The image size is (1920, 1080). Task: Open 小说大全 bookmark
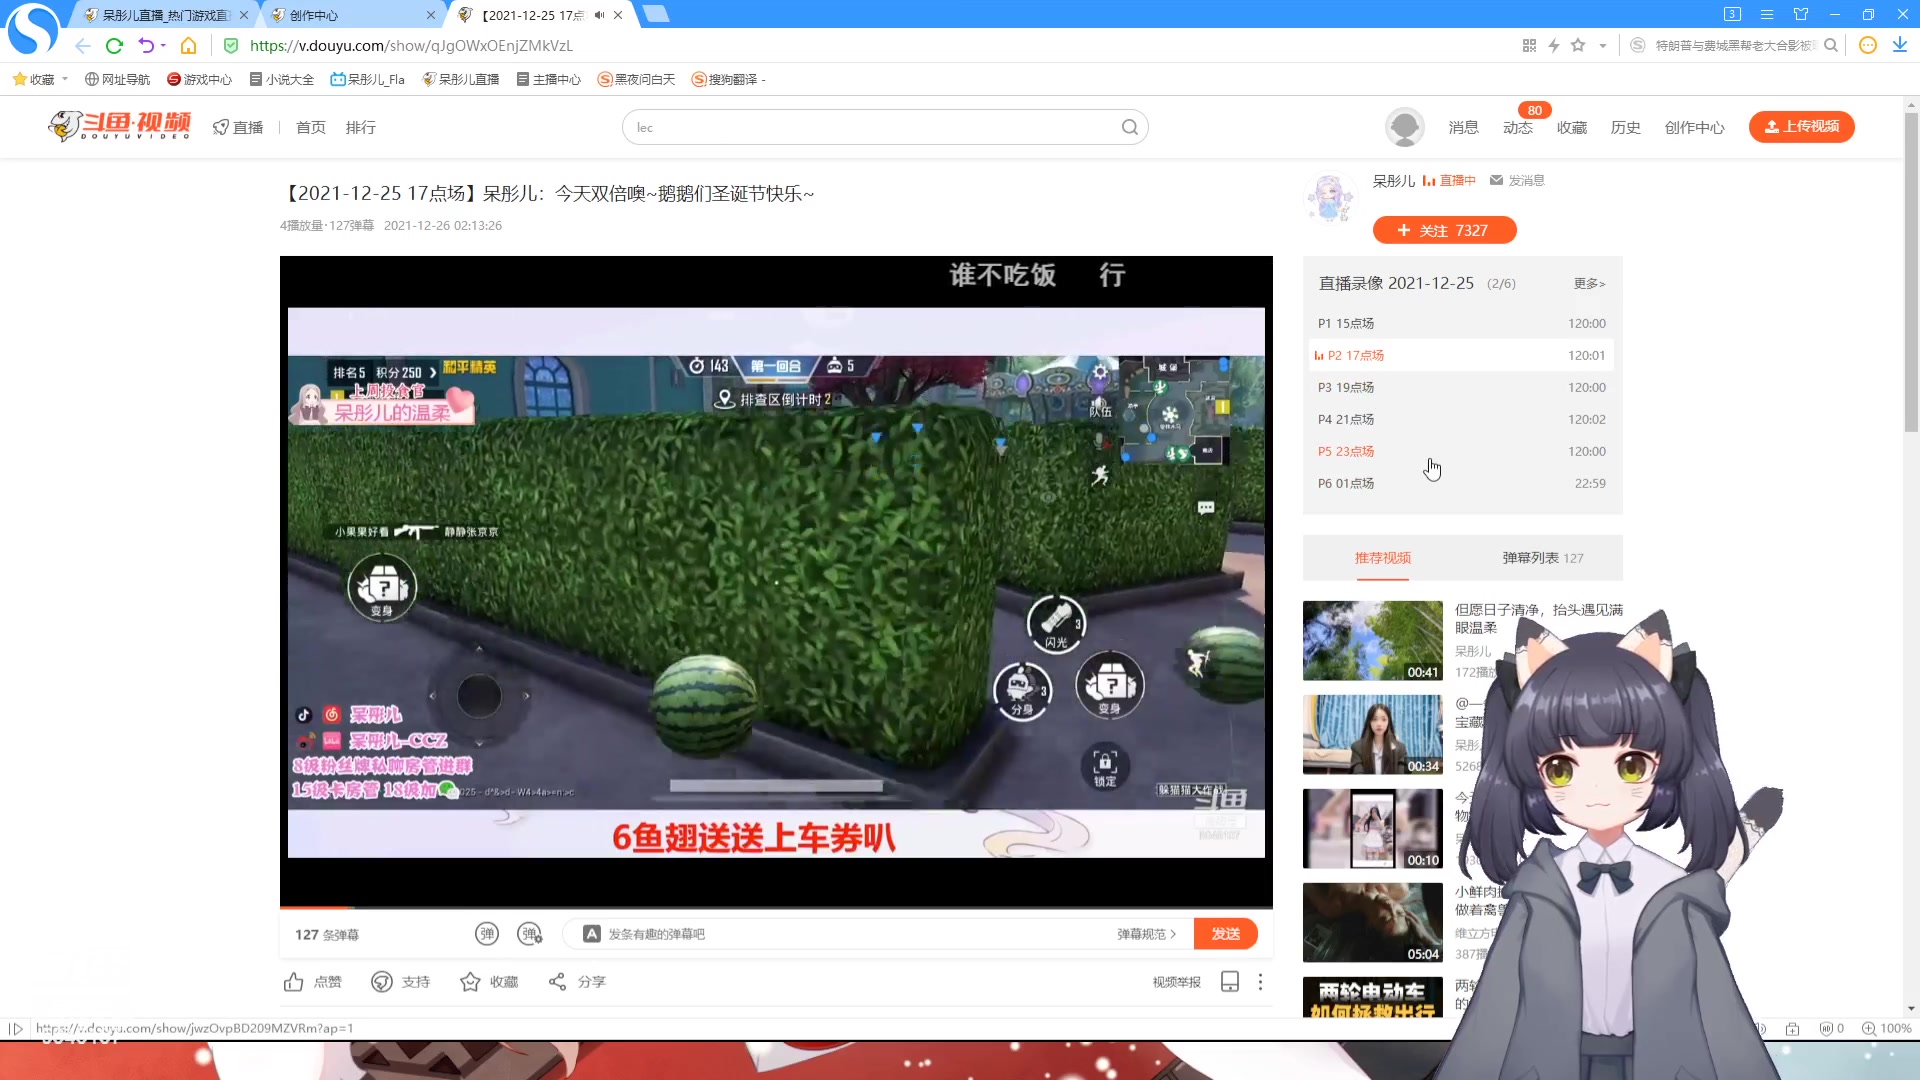(282, 79)
